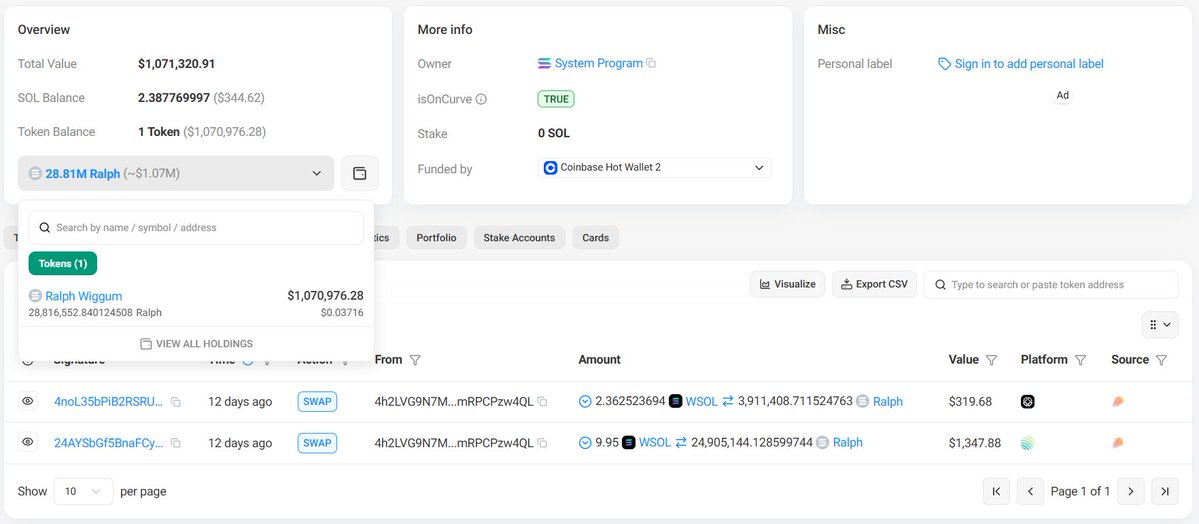Copy the System Program owner address

[651, 63]
